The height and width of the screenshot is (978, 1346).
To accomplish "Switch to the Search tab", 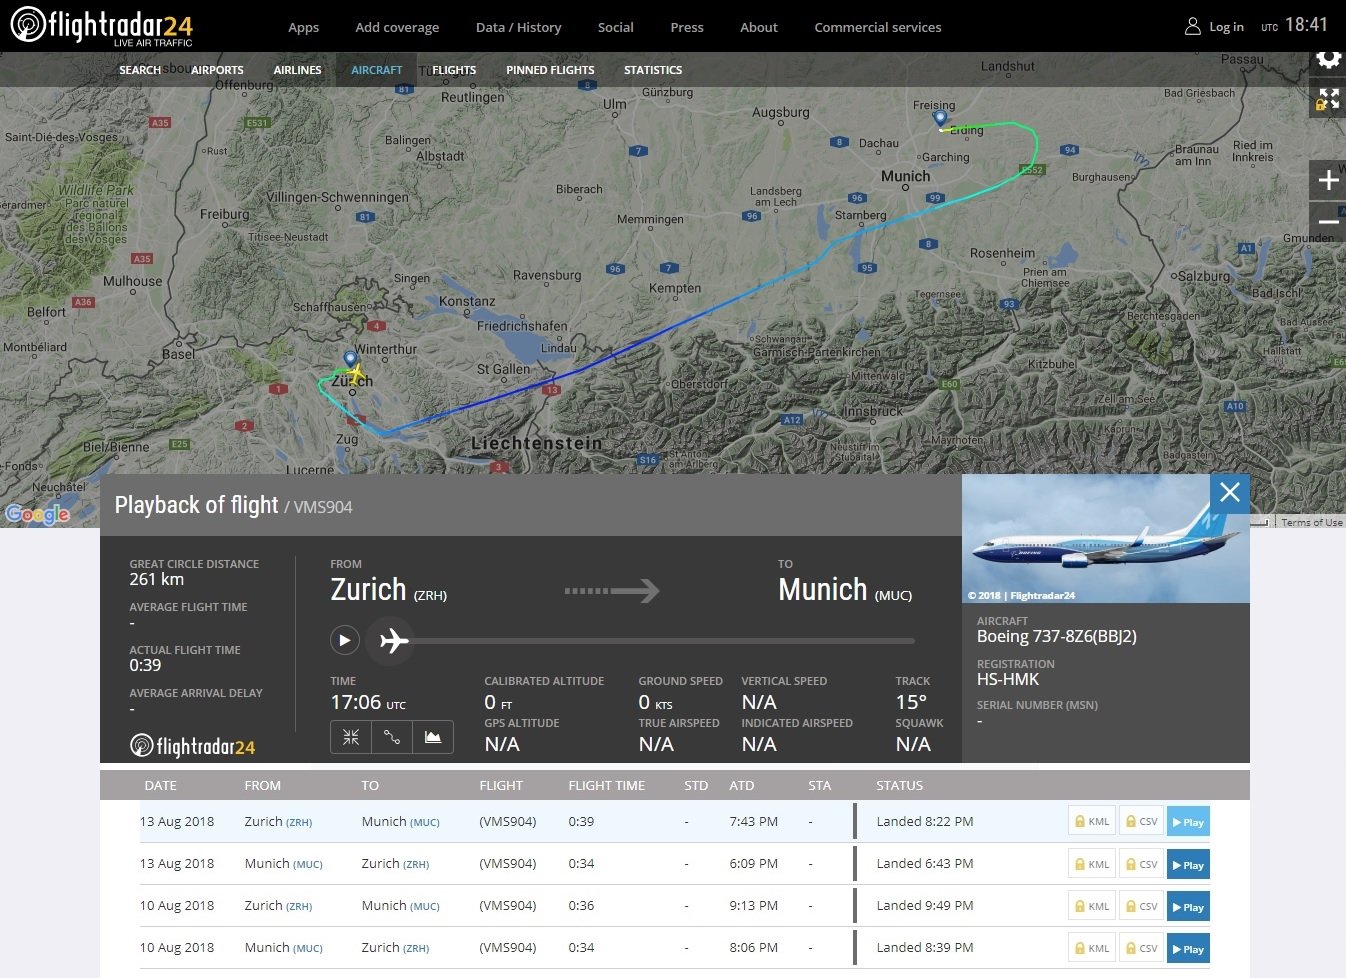I will tap(140, 70).
